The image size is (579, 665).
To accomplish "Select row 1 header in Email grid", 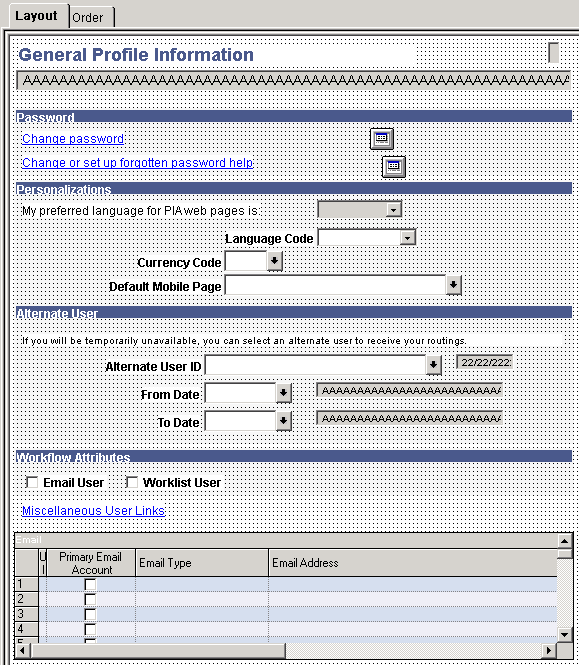I will (x=26, y=584).
